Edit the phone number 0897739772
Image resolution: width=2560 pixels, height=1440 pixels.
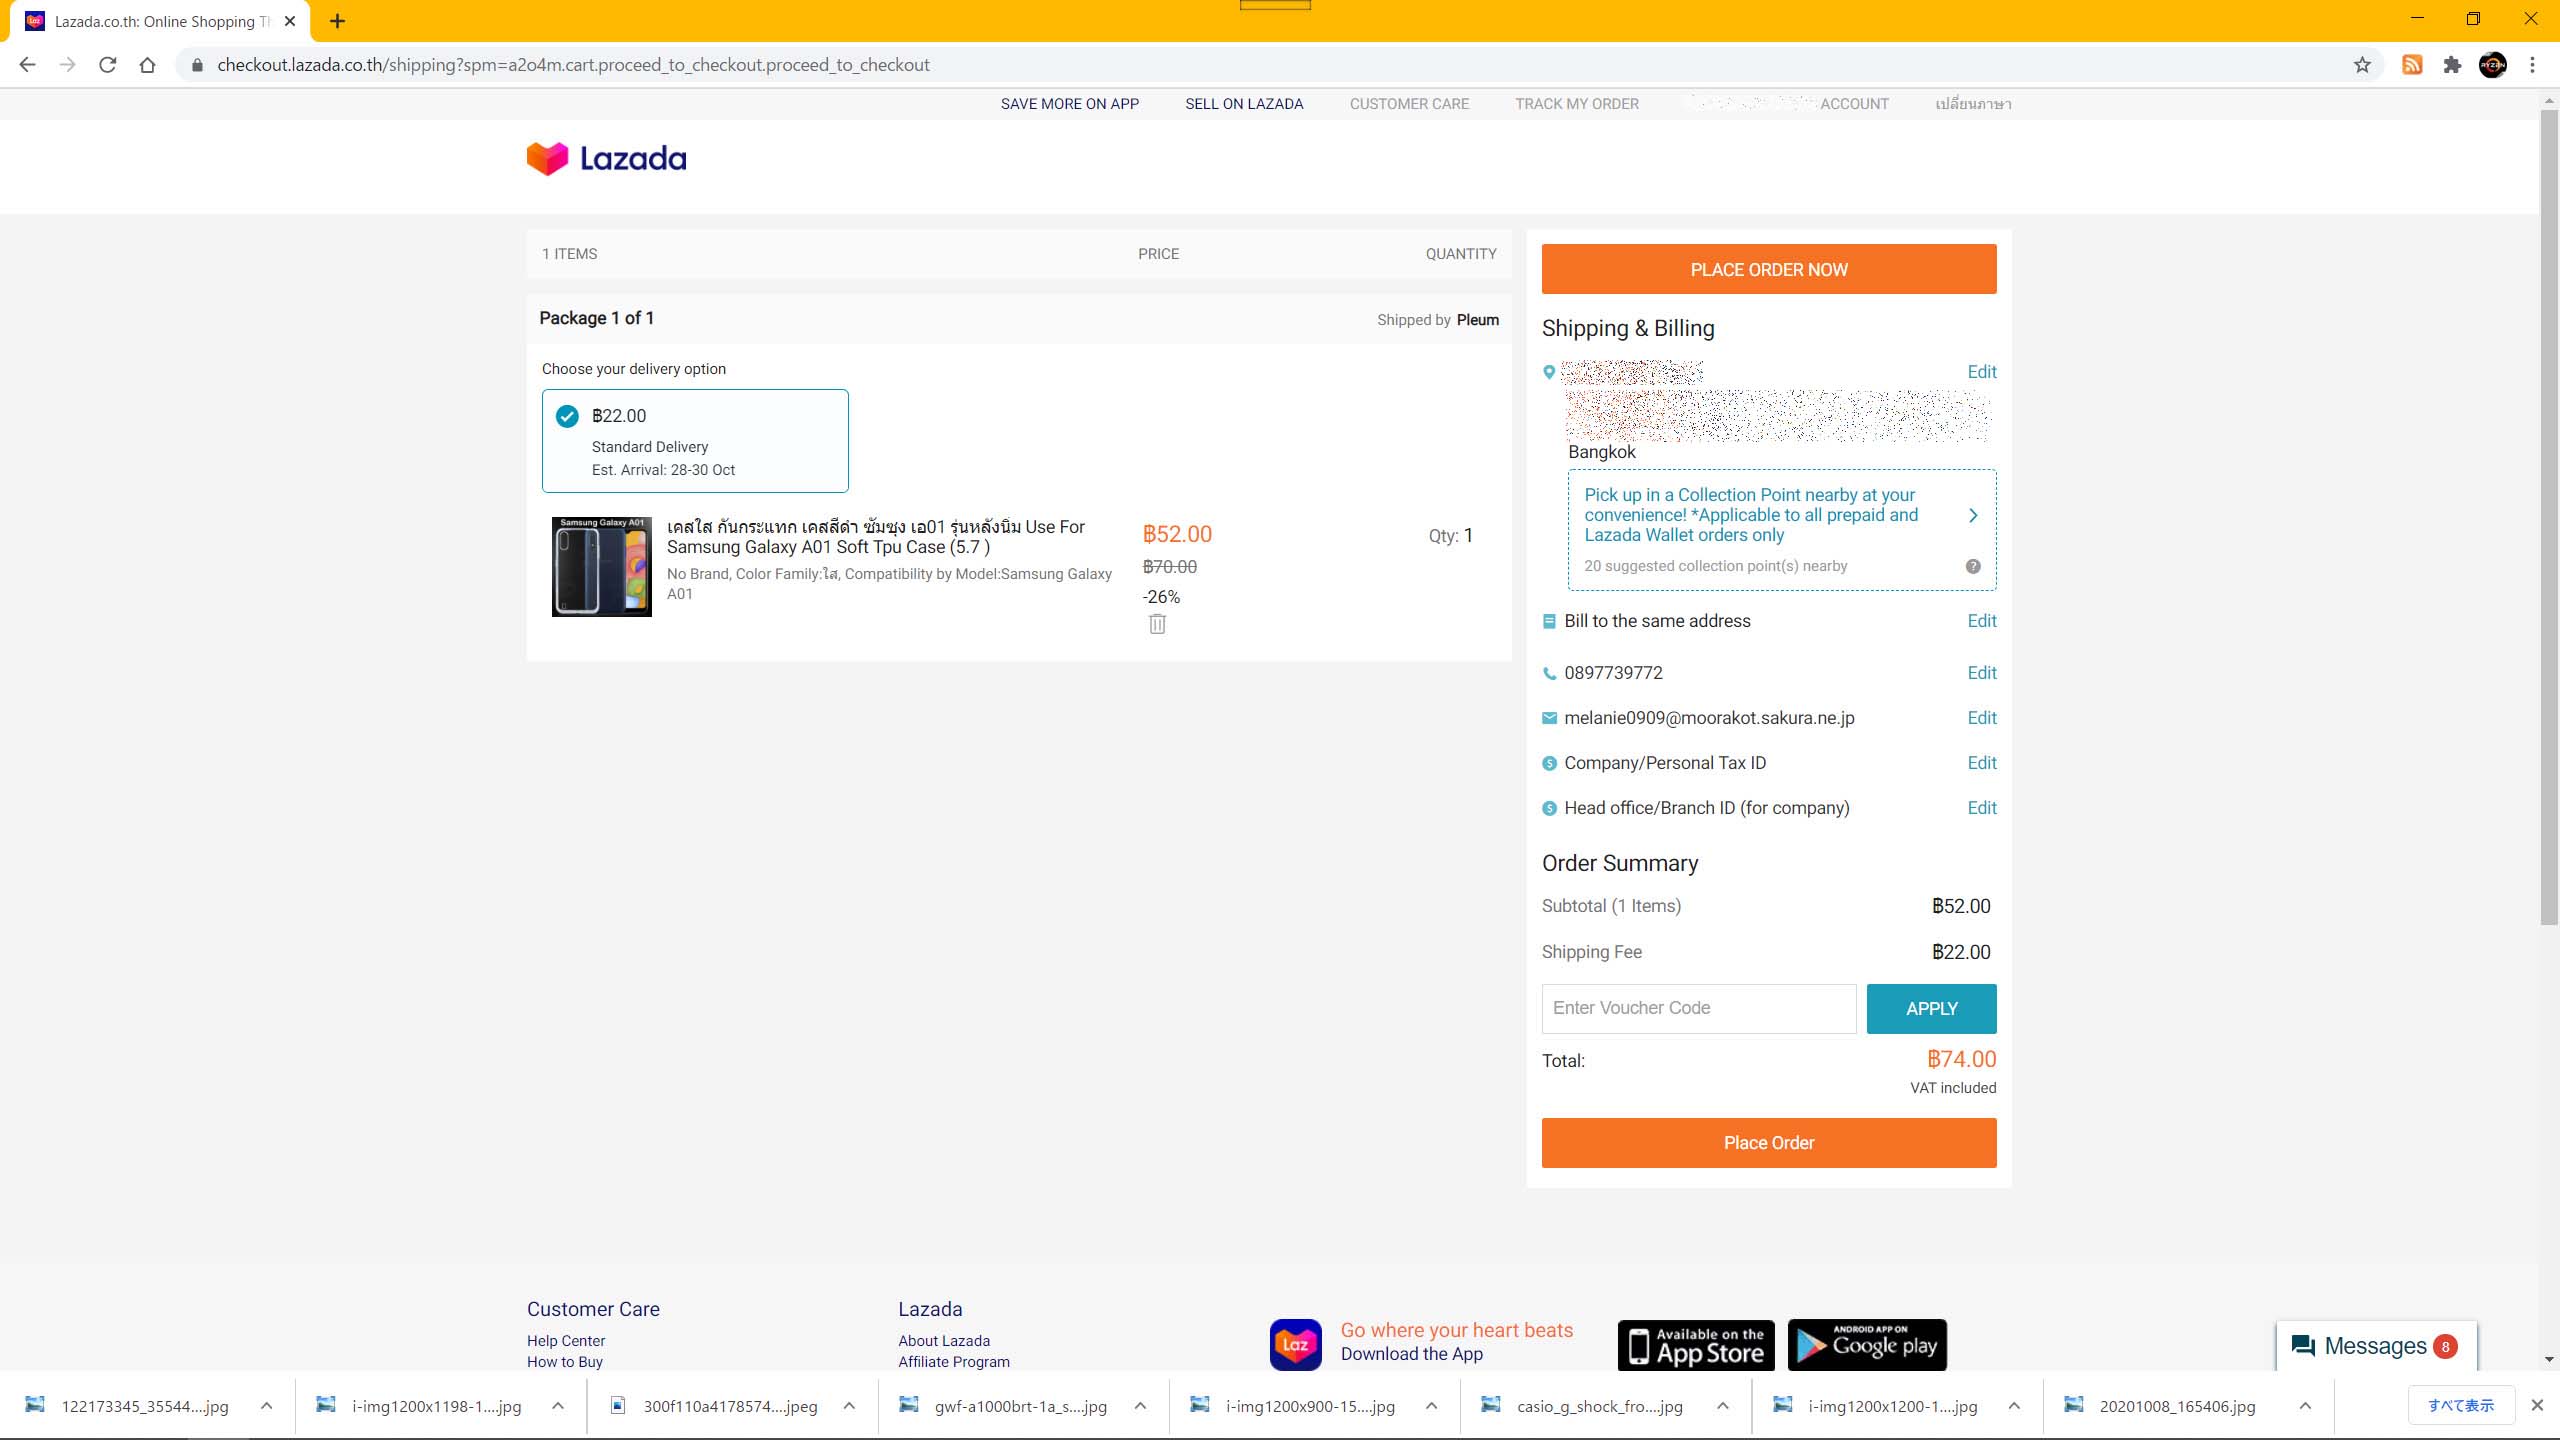coord(1981,673)
